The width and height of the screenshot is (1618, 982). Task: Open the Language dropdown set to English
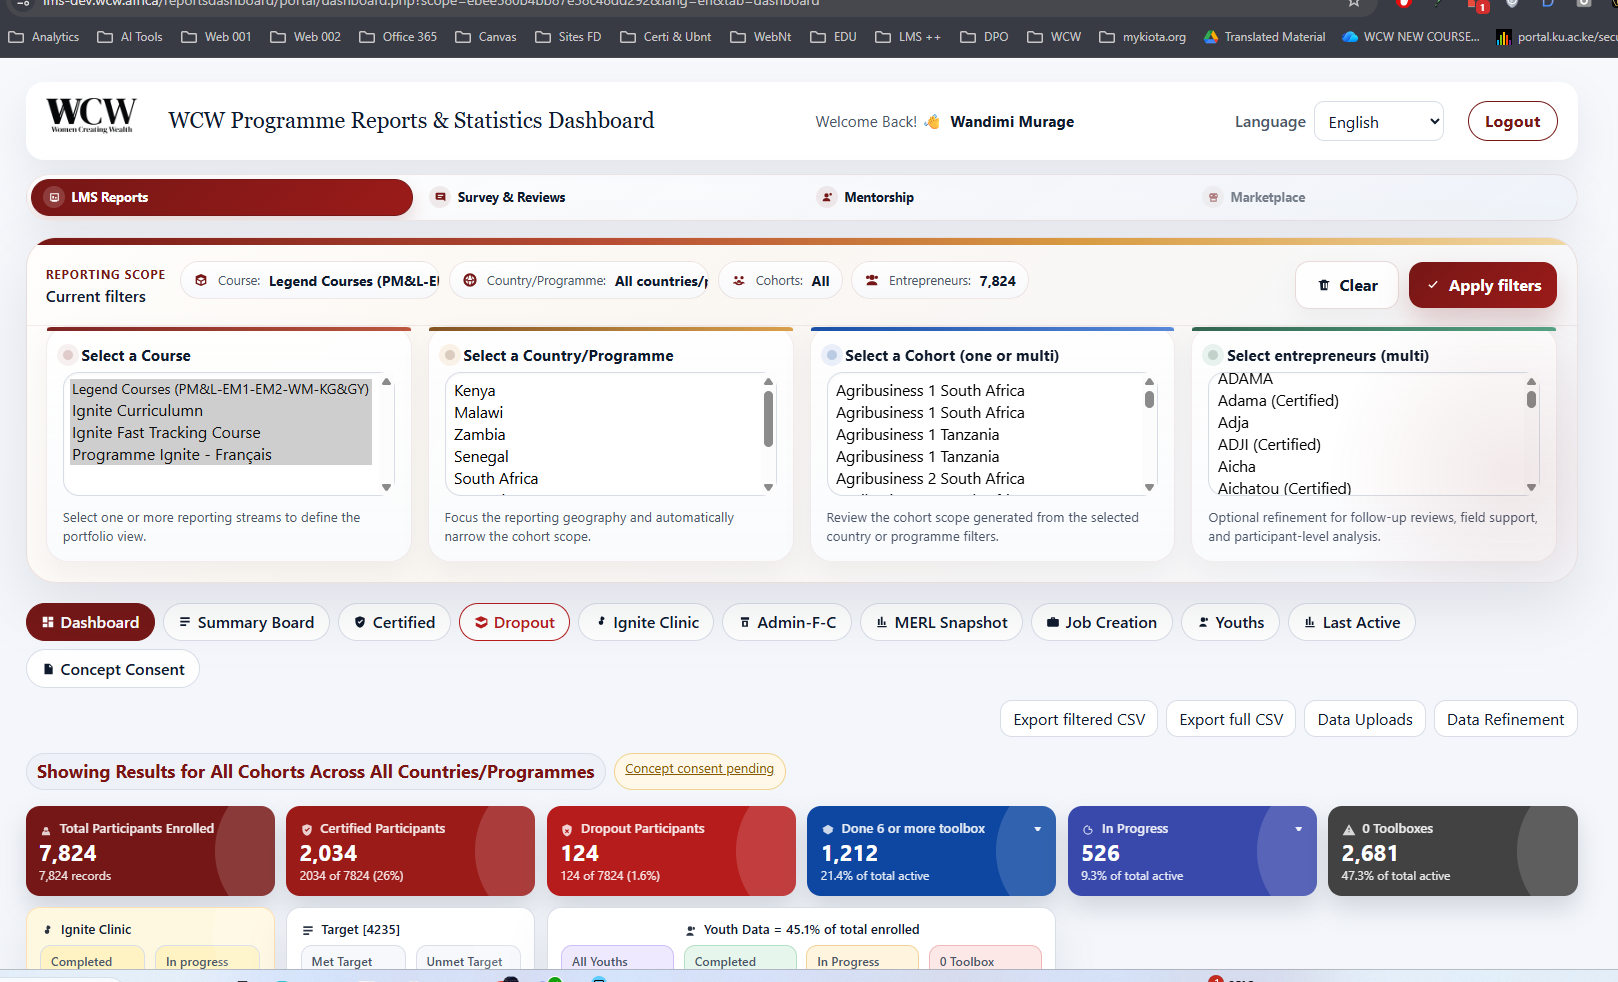[x=1379, y=121]
